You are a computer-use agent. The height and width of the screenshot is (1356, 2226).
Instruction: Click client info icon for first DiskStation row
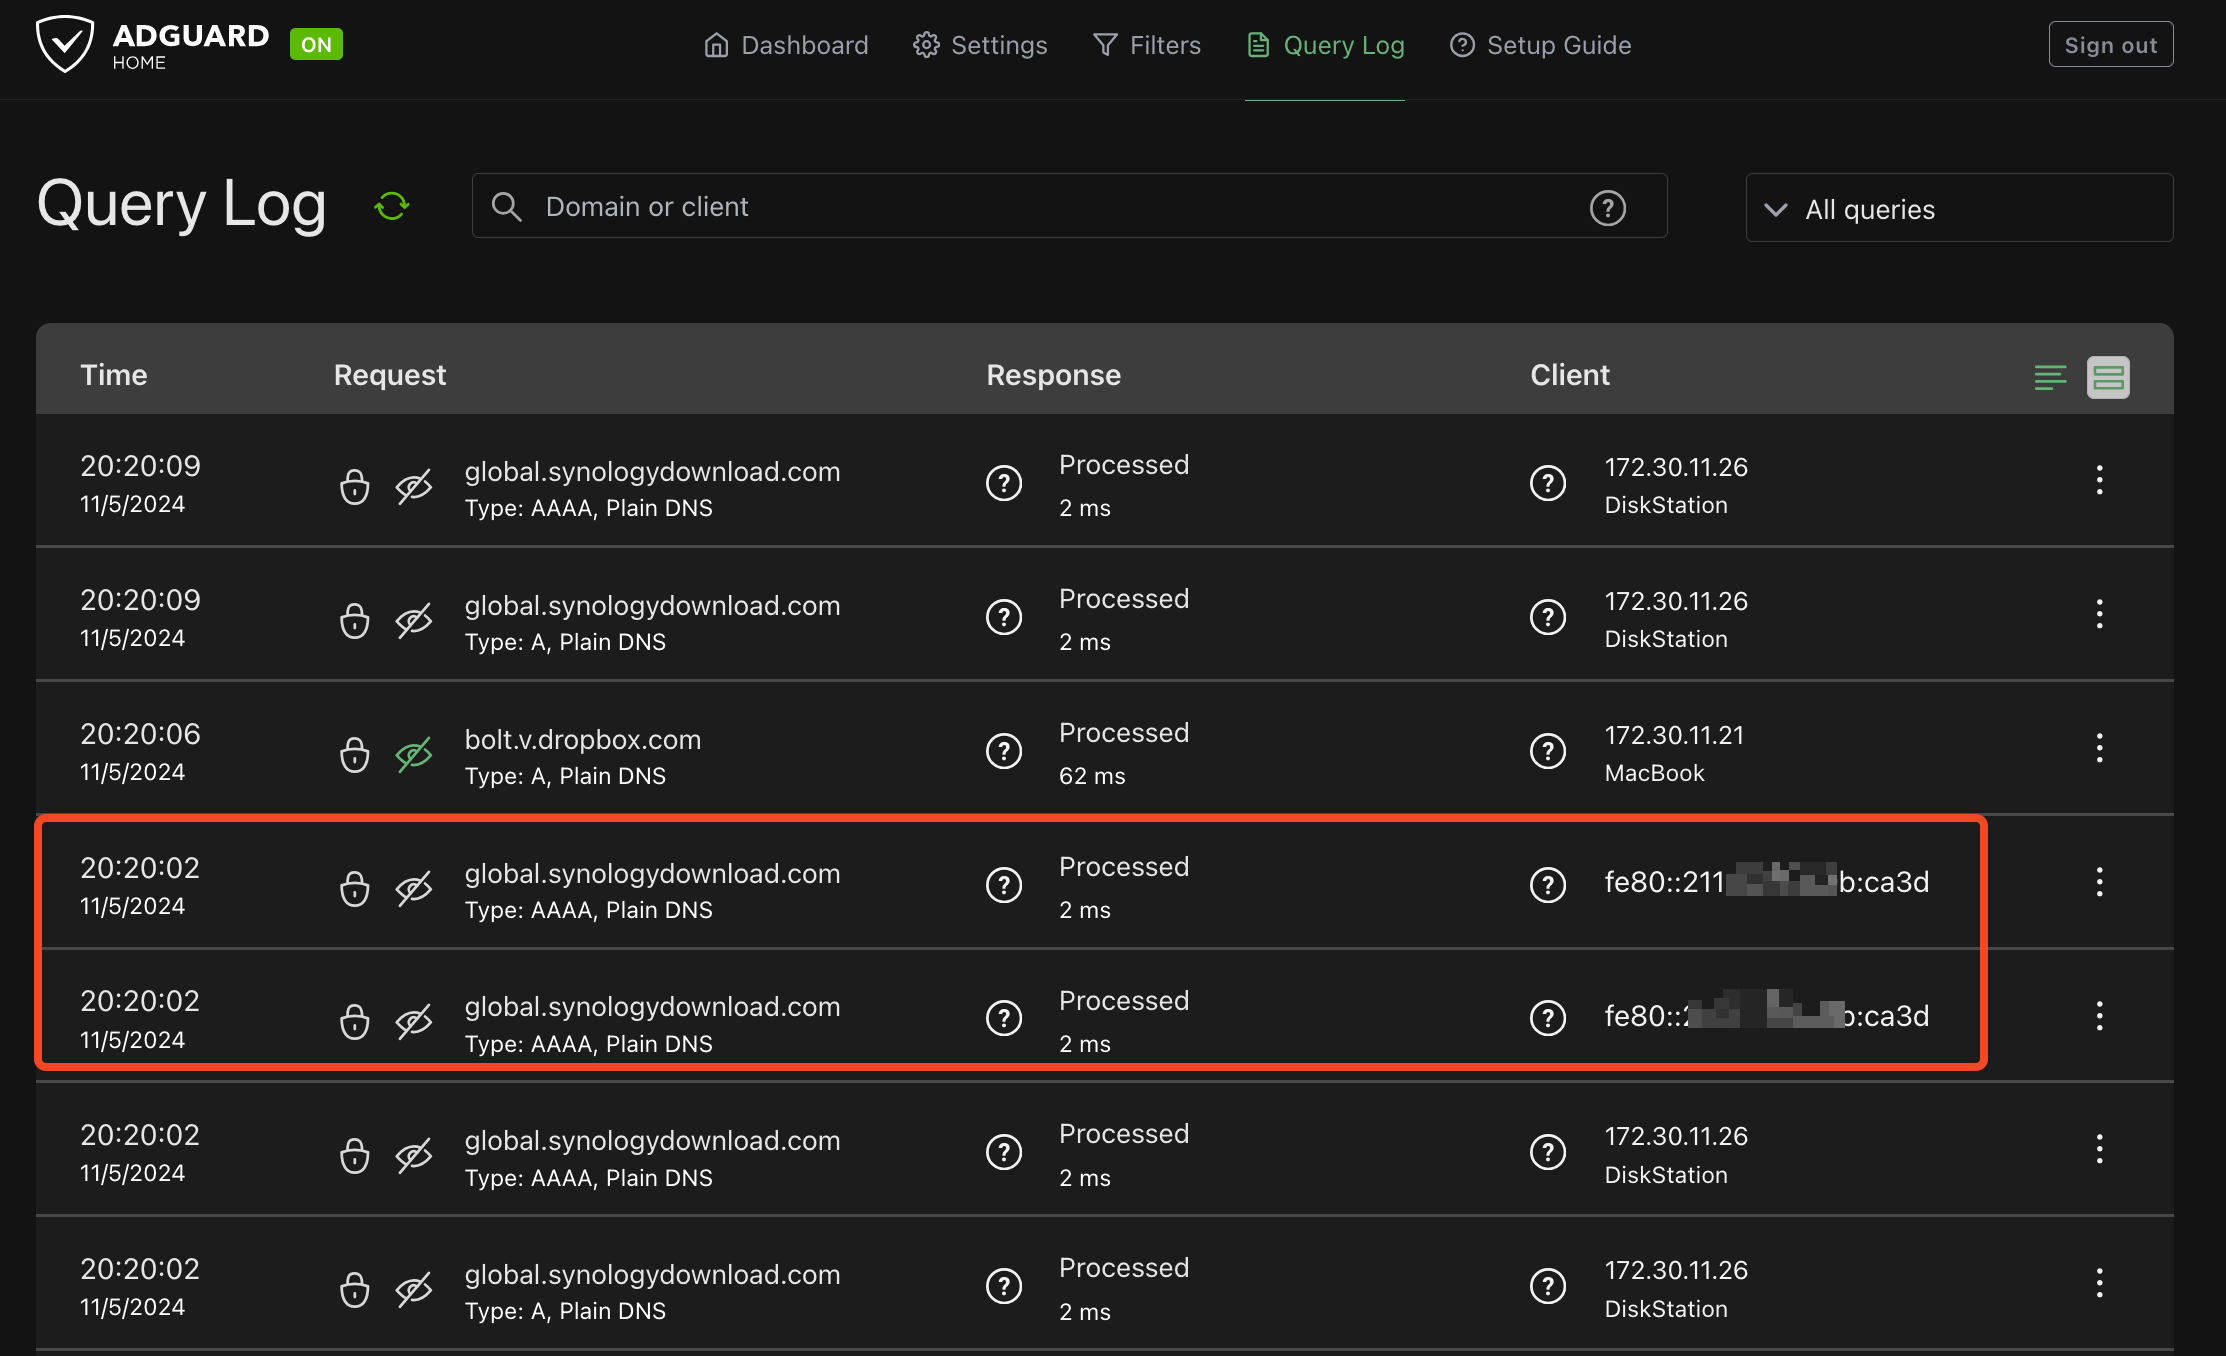click(x=1548, y=483)
